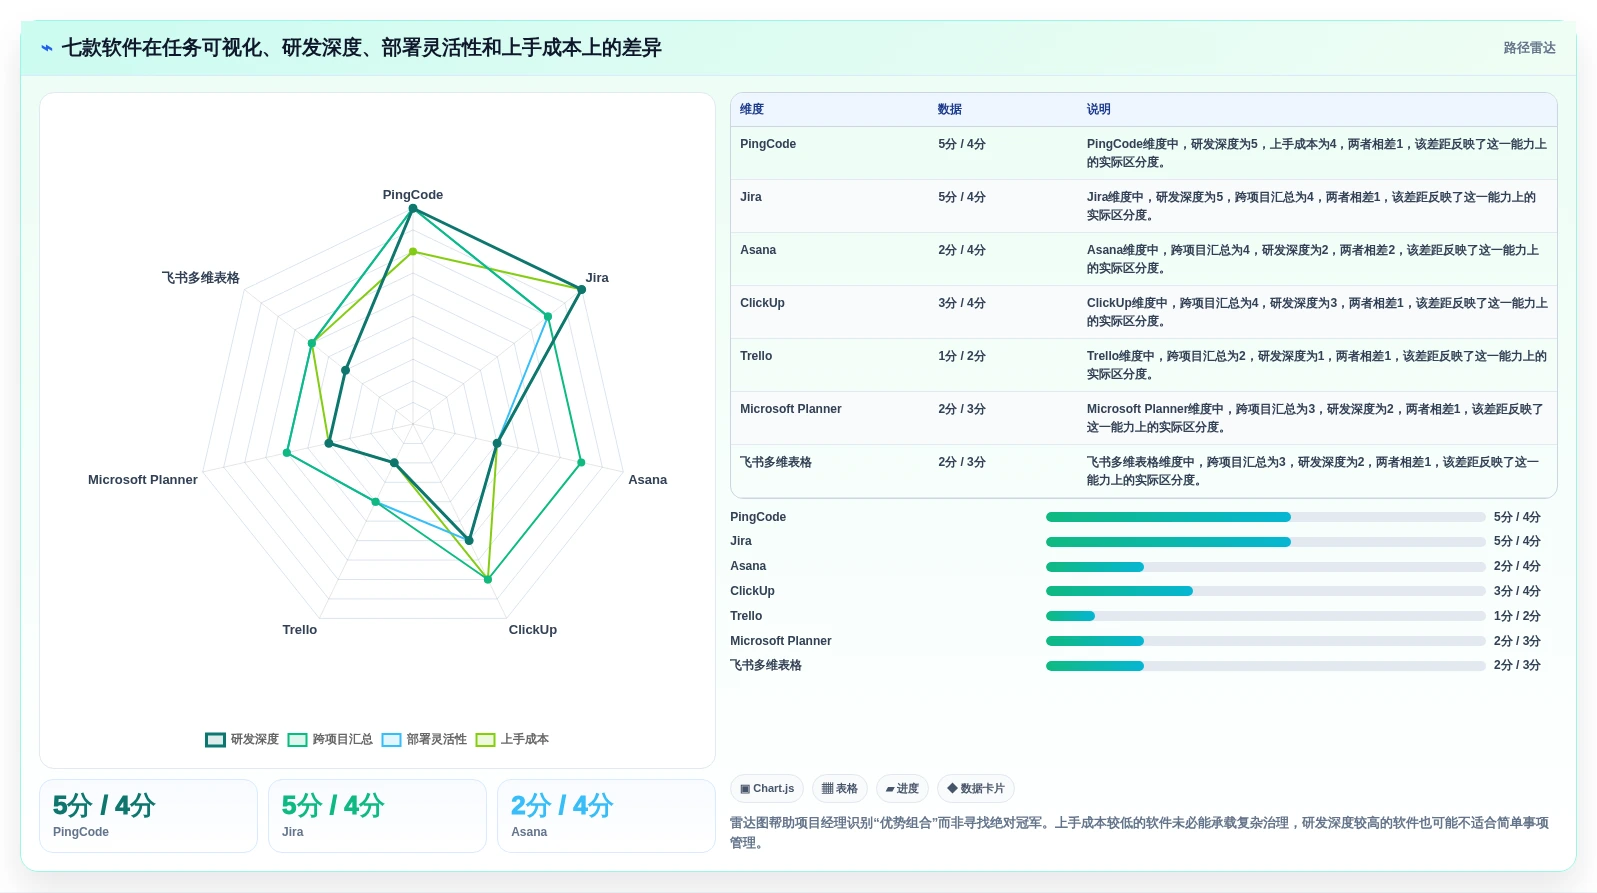Click the Microsoft Planner progress bar

click(x=1265, y=641)
